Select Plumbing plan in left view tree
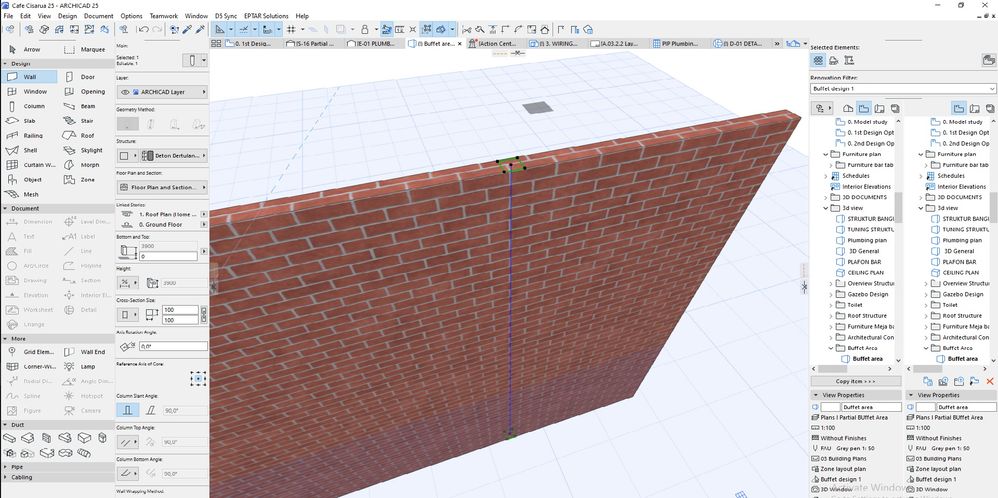This screenshot has height=498, width=998. (x=869, y=240)
